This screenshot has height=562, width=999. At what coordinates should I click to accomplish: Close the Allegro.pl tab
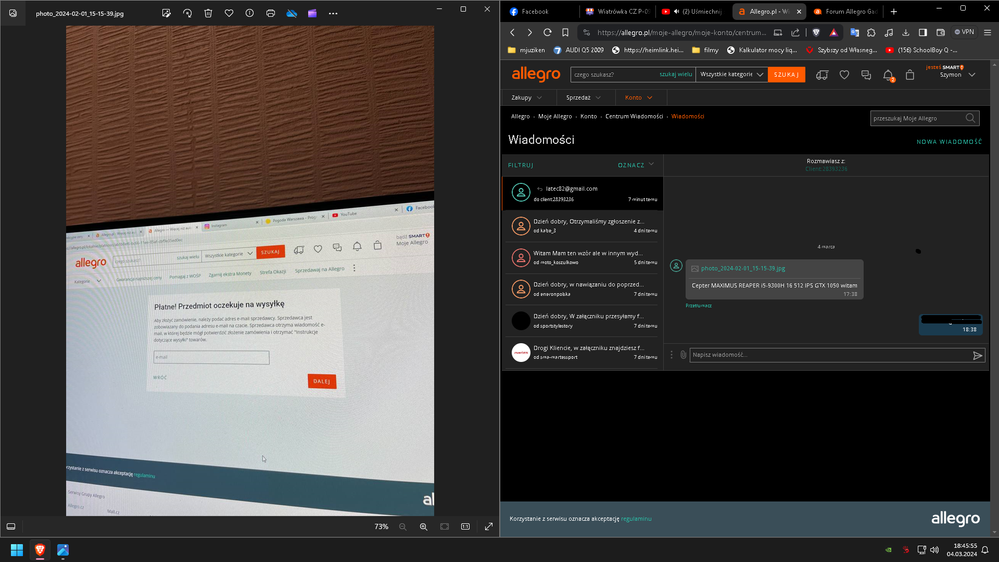click(798, 11)
